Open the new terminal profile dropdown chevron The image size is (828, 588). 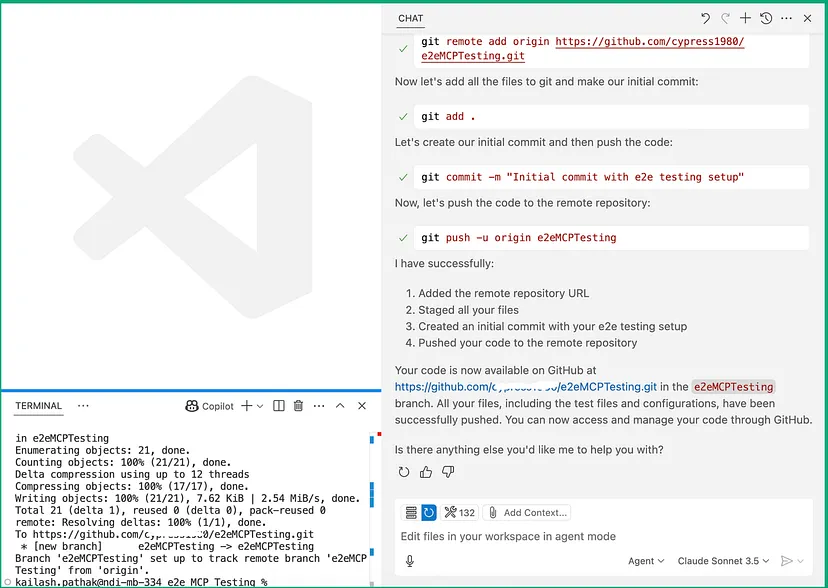coord(260,406)
